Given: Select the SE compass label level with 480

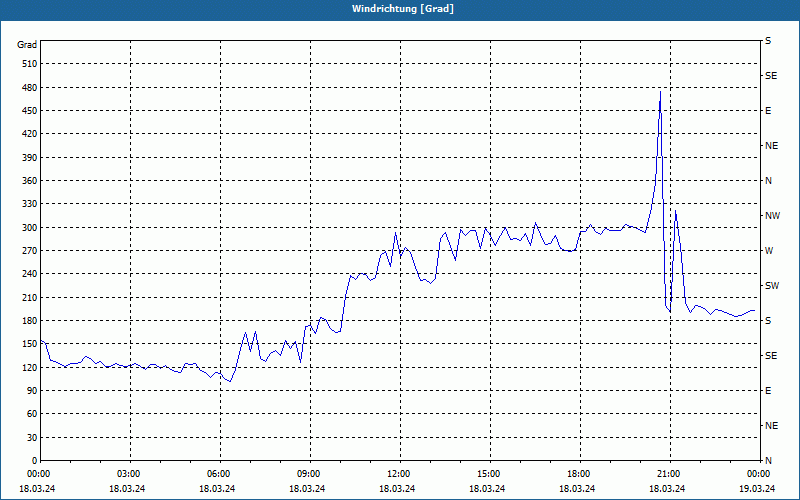Looking at the screenshot, I should [771, 76].
